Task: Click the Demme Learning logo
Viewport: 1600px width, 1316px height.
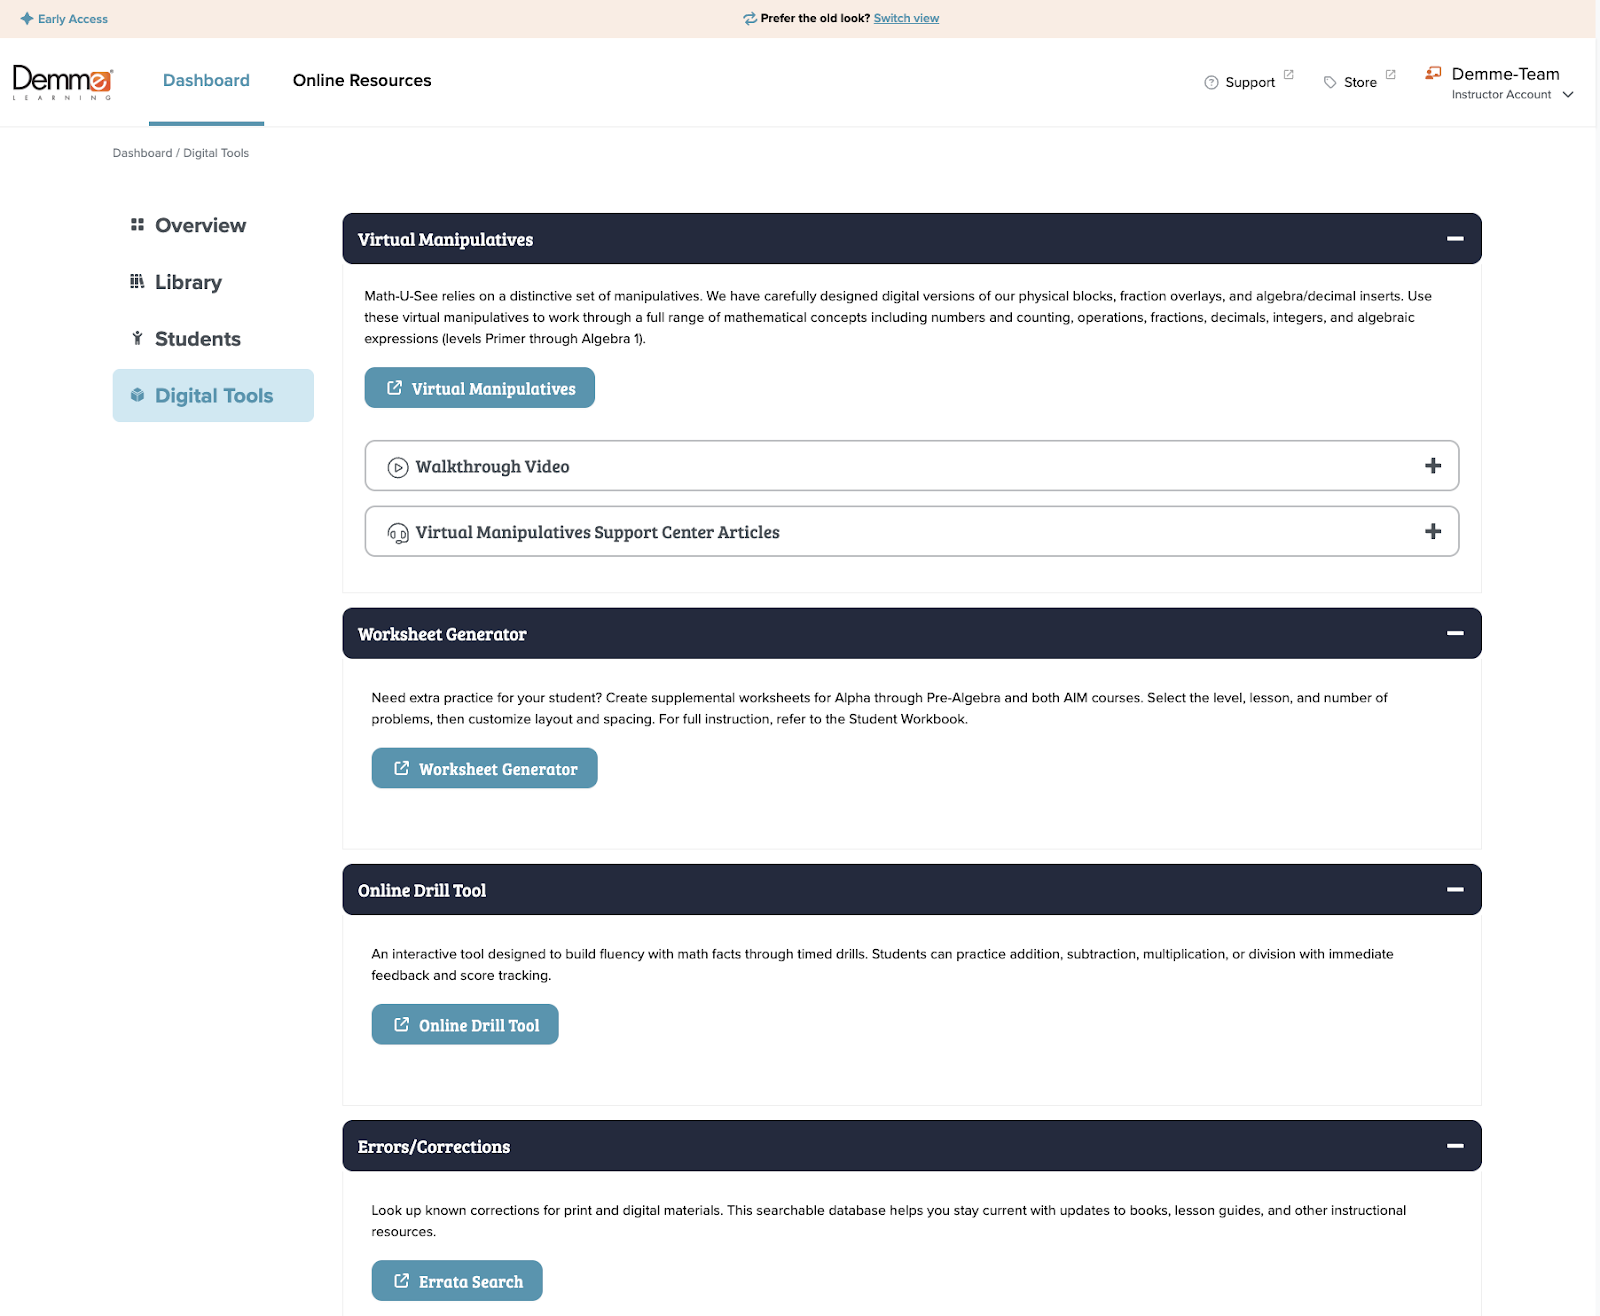Action: point(62,83)
